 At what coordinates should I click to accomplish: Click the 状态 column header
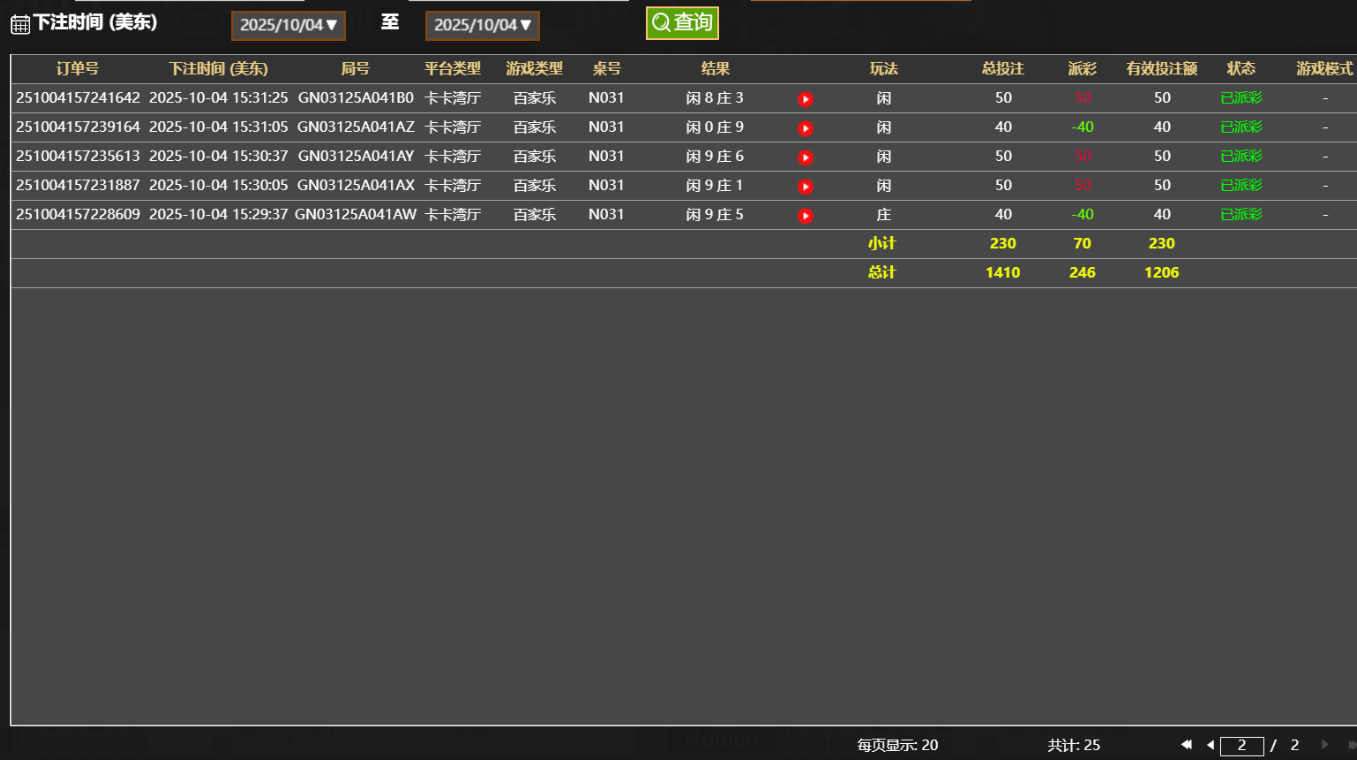[x=1241, y=69]
